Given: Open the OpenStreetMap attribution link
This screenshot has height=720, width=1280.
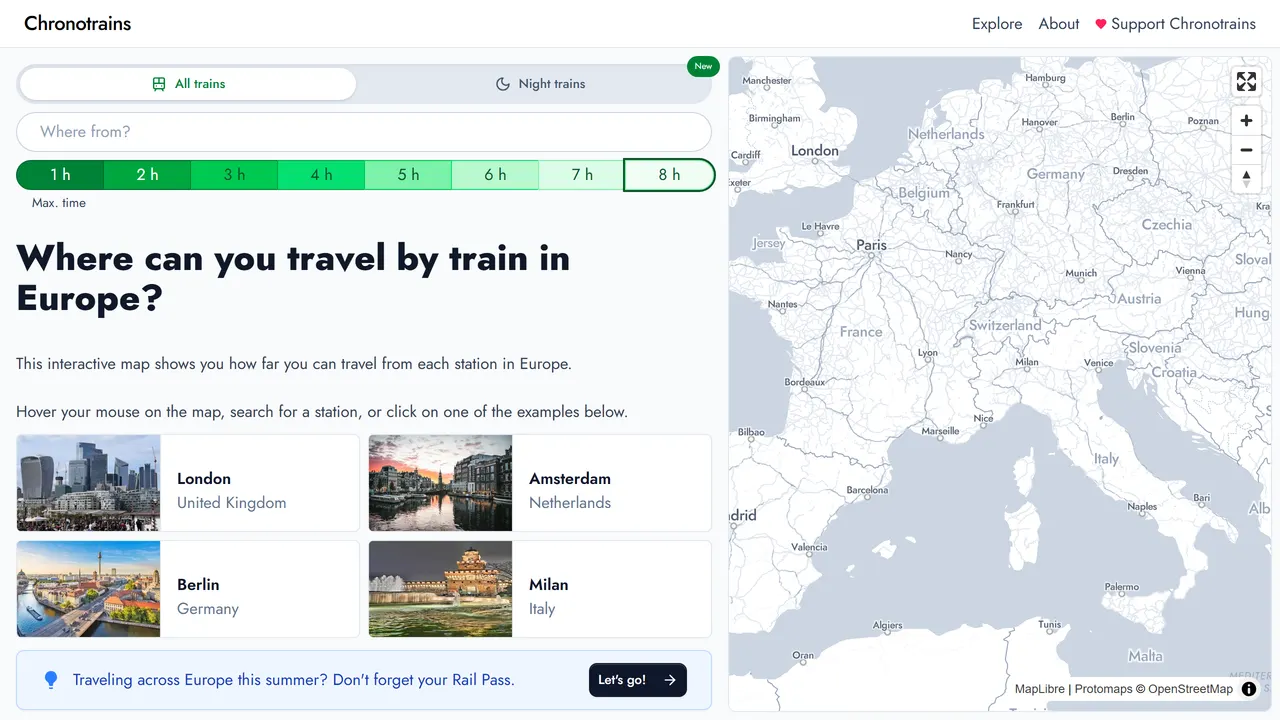Looking at the screenshot, I should [x=1190, y=689].
